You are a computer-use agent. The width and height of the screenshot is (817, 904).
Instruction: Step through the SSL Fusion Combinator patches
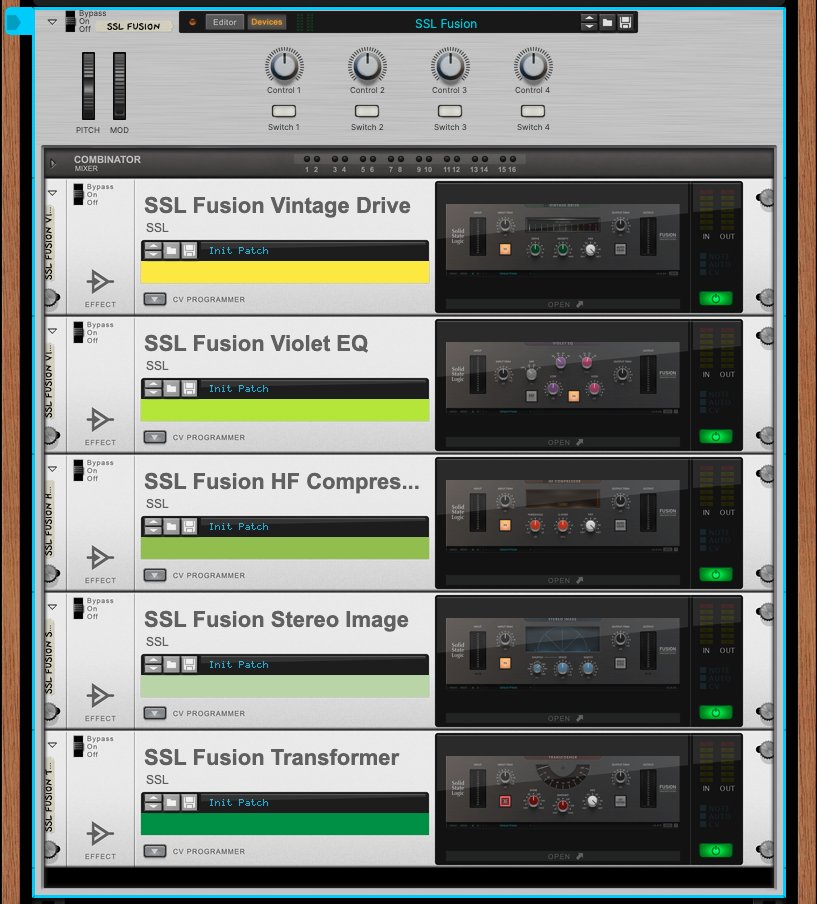589,22
